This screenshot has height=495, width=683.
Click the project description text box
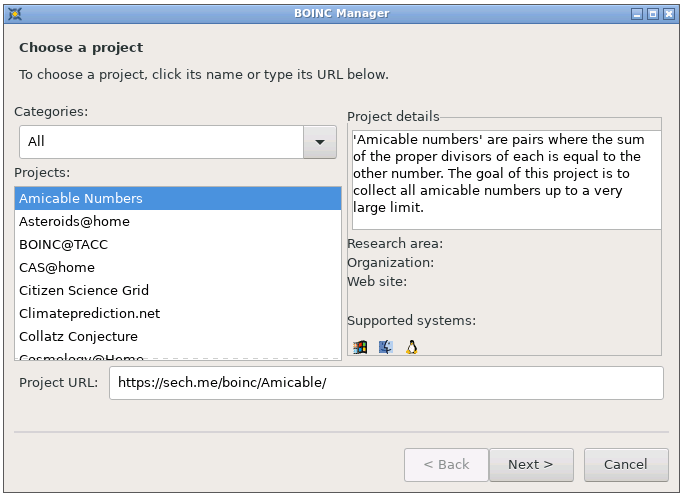[x=507, y=180]
